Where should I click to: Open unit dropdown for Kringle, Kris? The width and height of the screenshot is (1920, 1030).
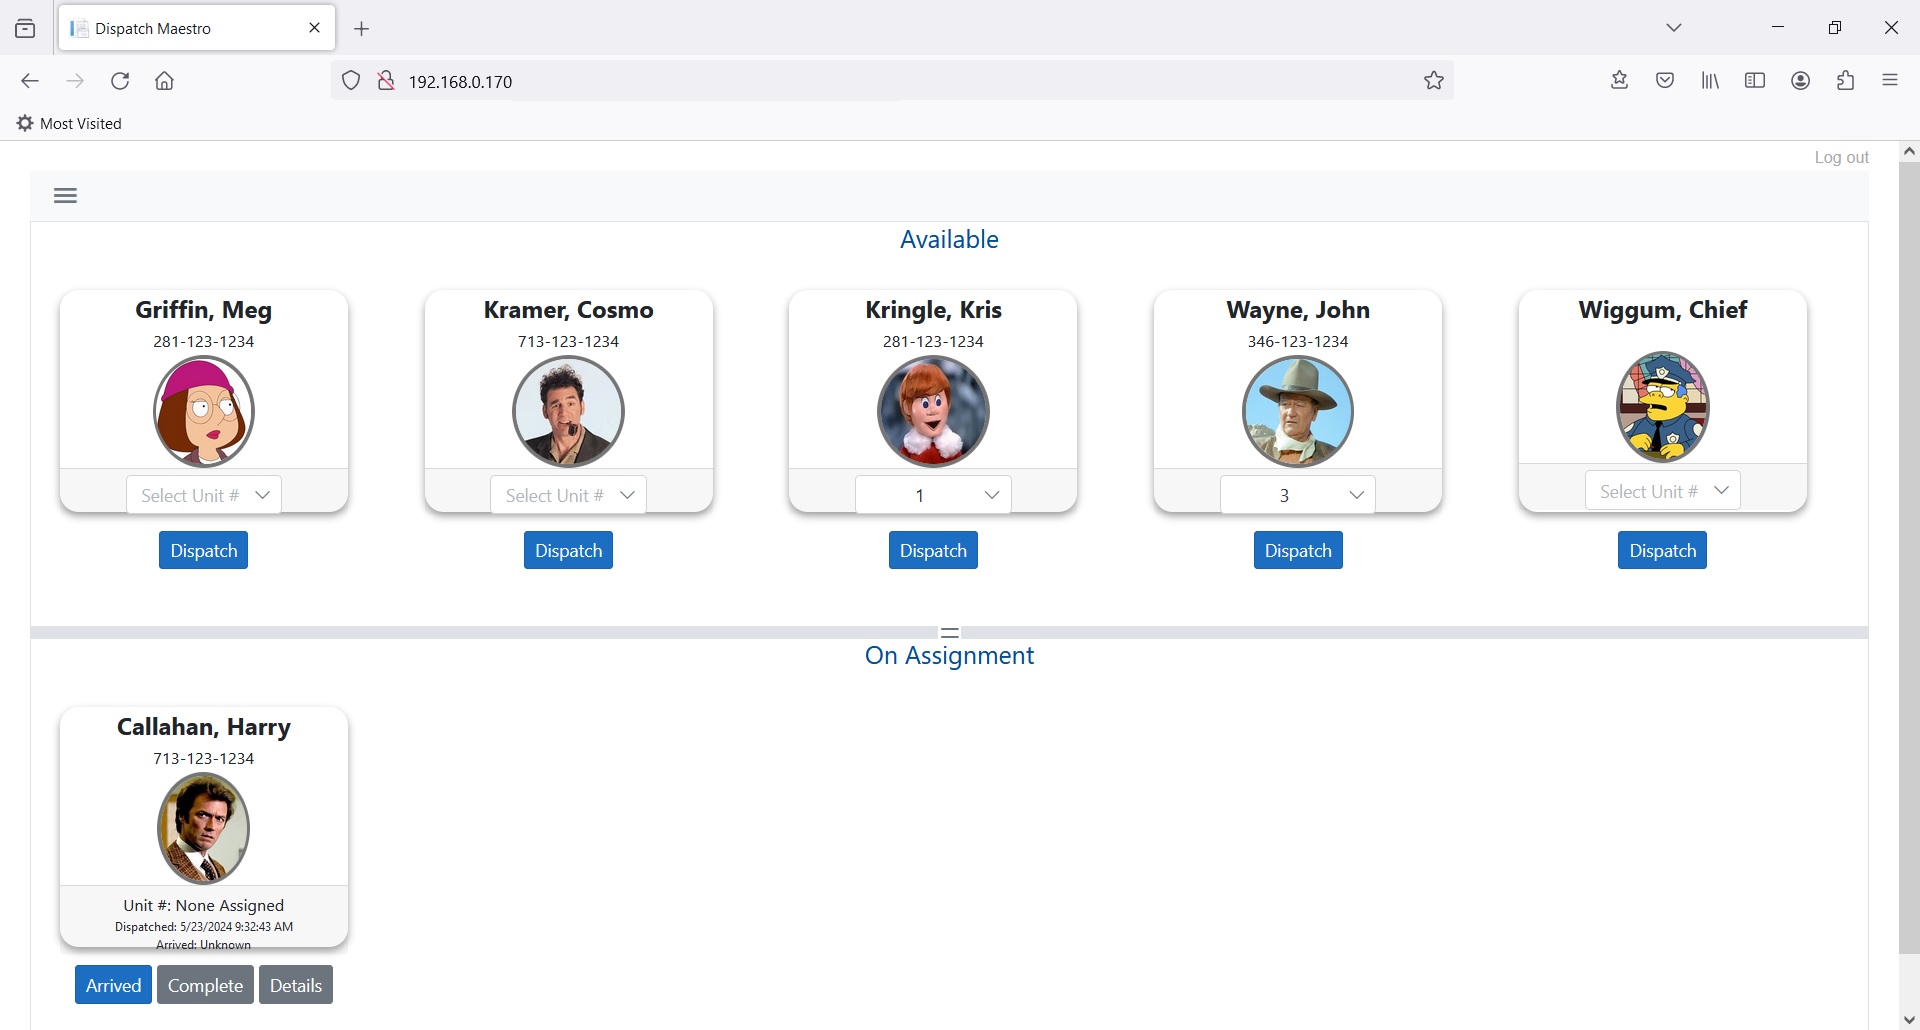click(933, 495)
